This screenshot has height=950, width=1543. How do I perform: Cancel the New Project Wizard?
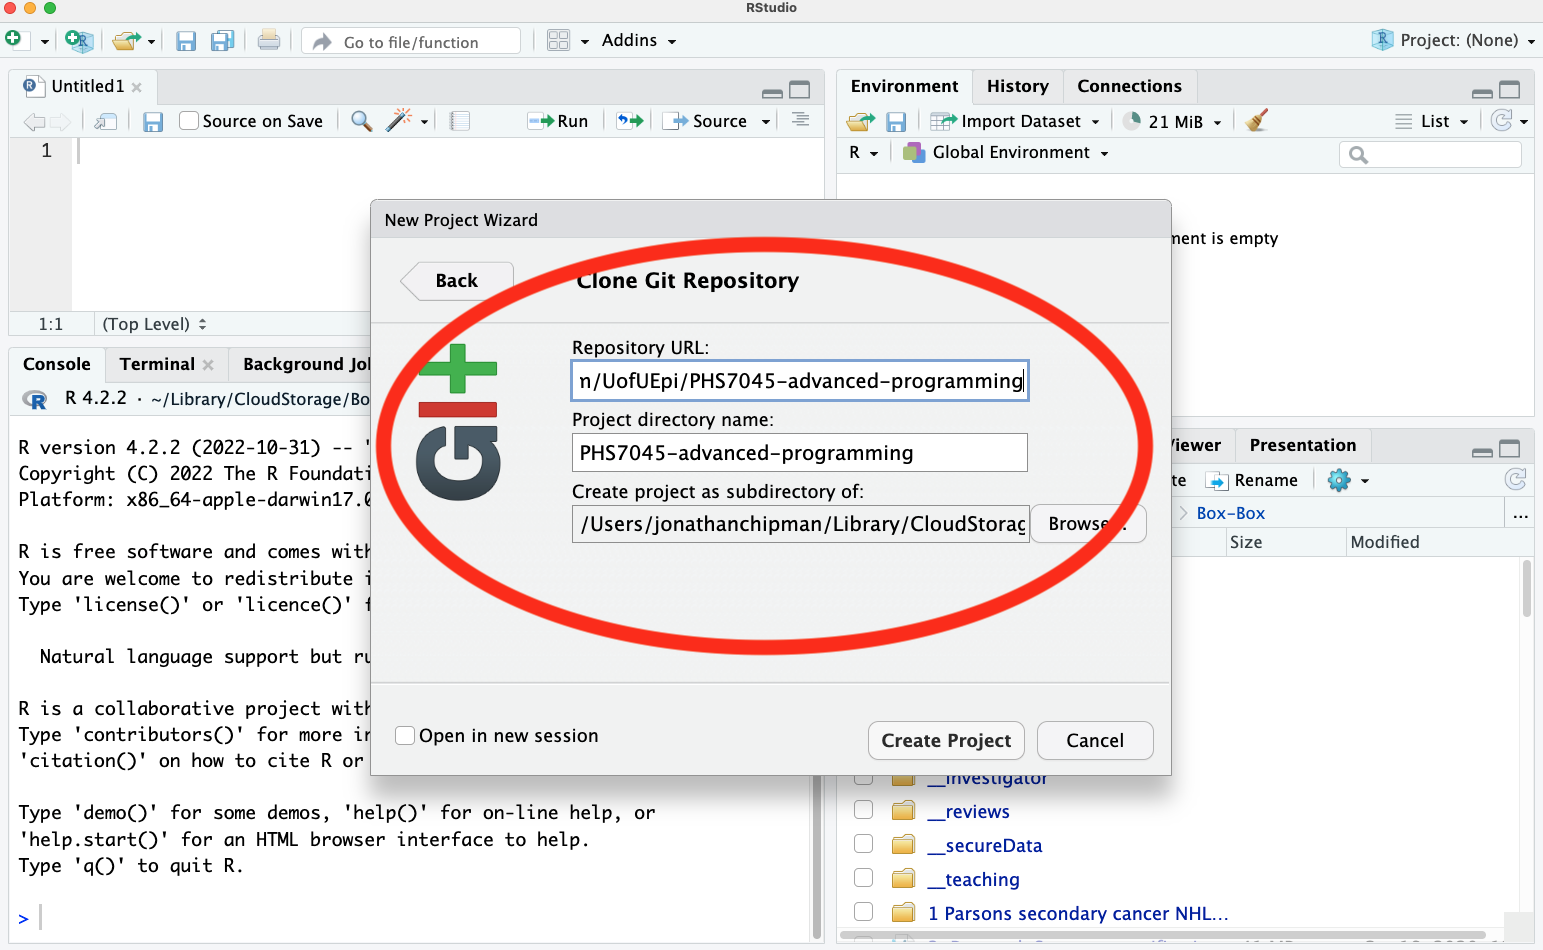[x=1095, y=741]
